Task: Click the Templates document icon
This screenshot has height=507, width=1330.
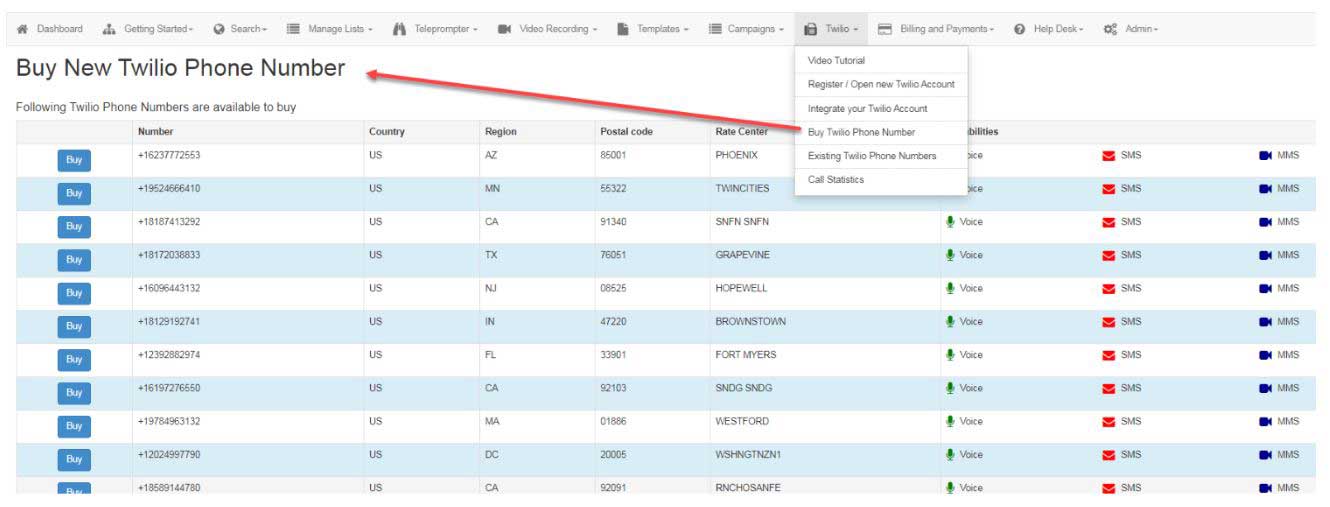Action: [x=623, y=29]
